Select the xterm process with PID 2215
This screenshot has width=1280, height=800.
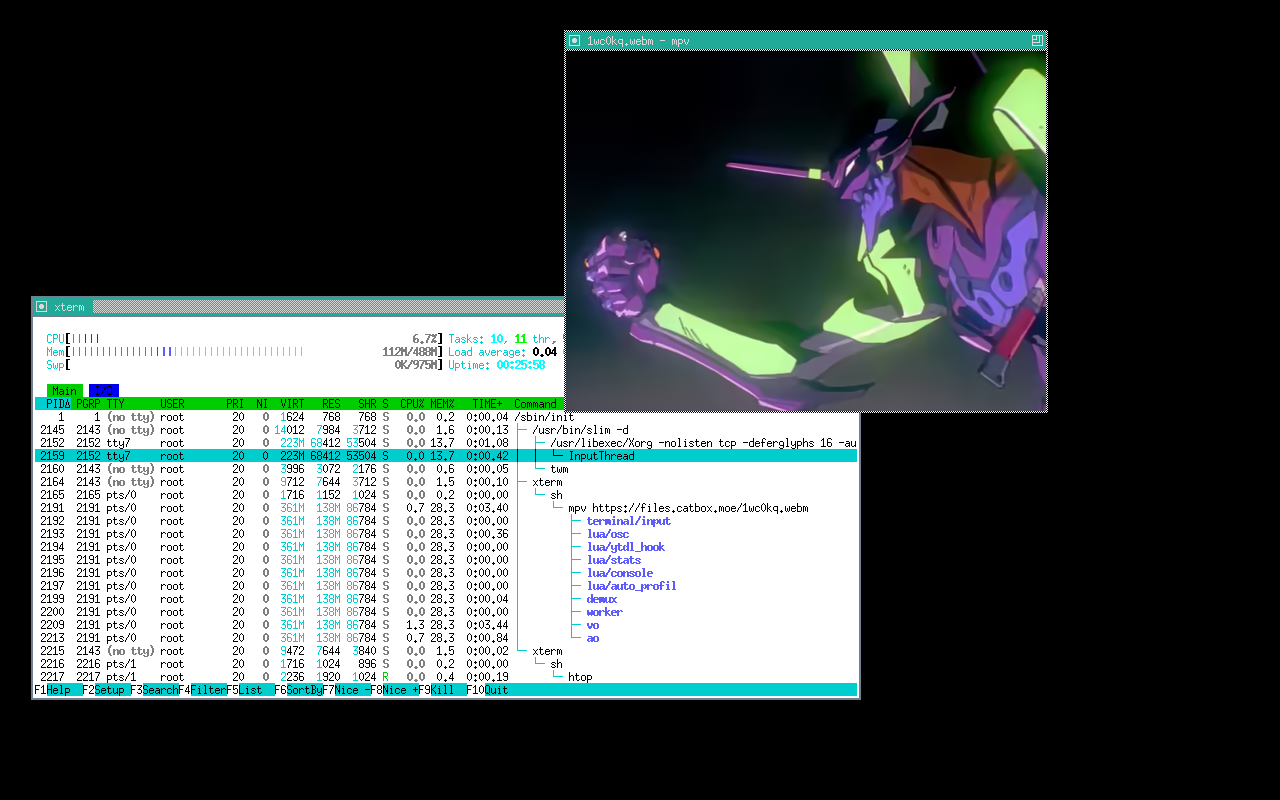[x=447, y=651]
